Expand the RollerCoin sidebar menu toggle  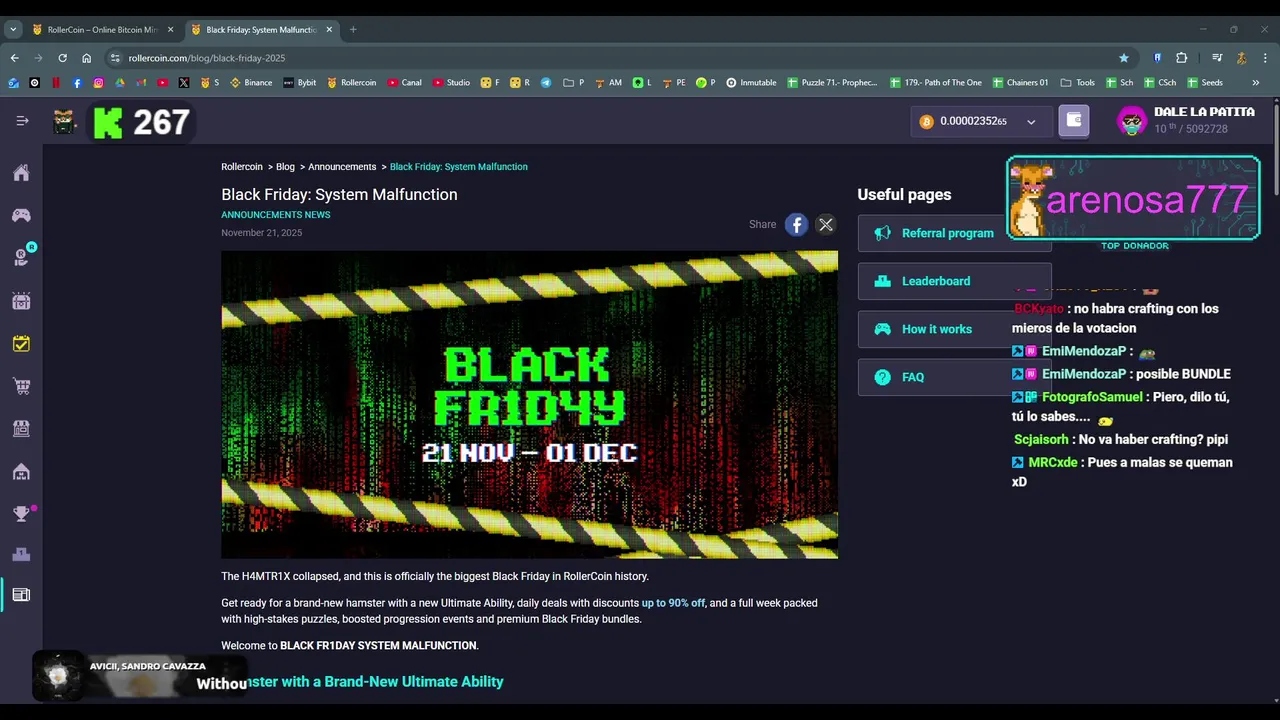(x=22, y=121)
